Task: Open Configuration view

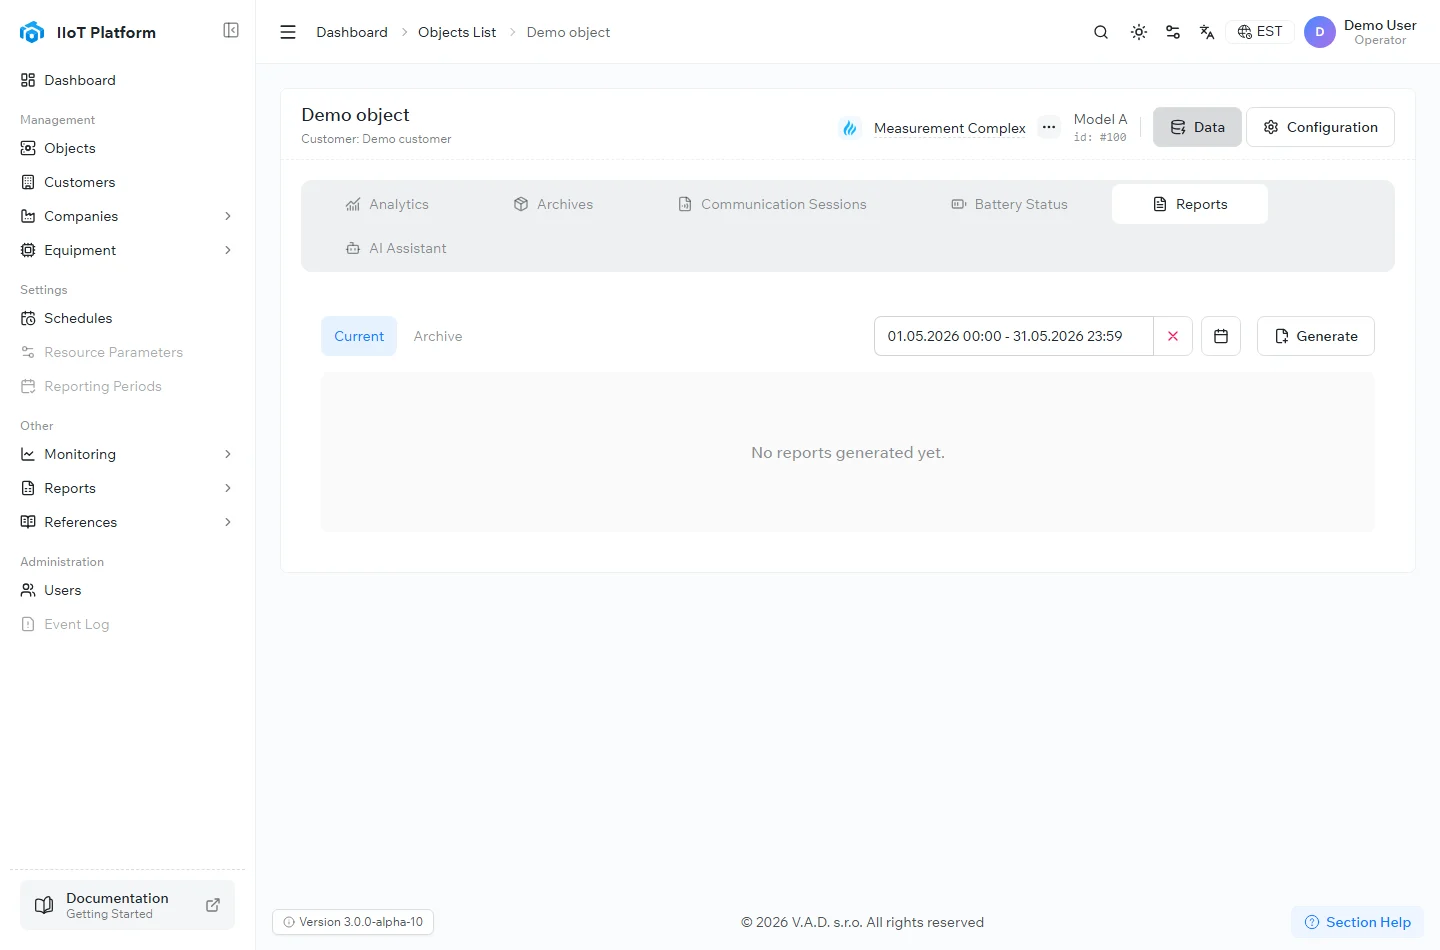Action: (1320, 127)
